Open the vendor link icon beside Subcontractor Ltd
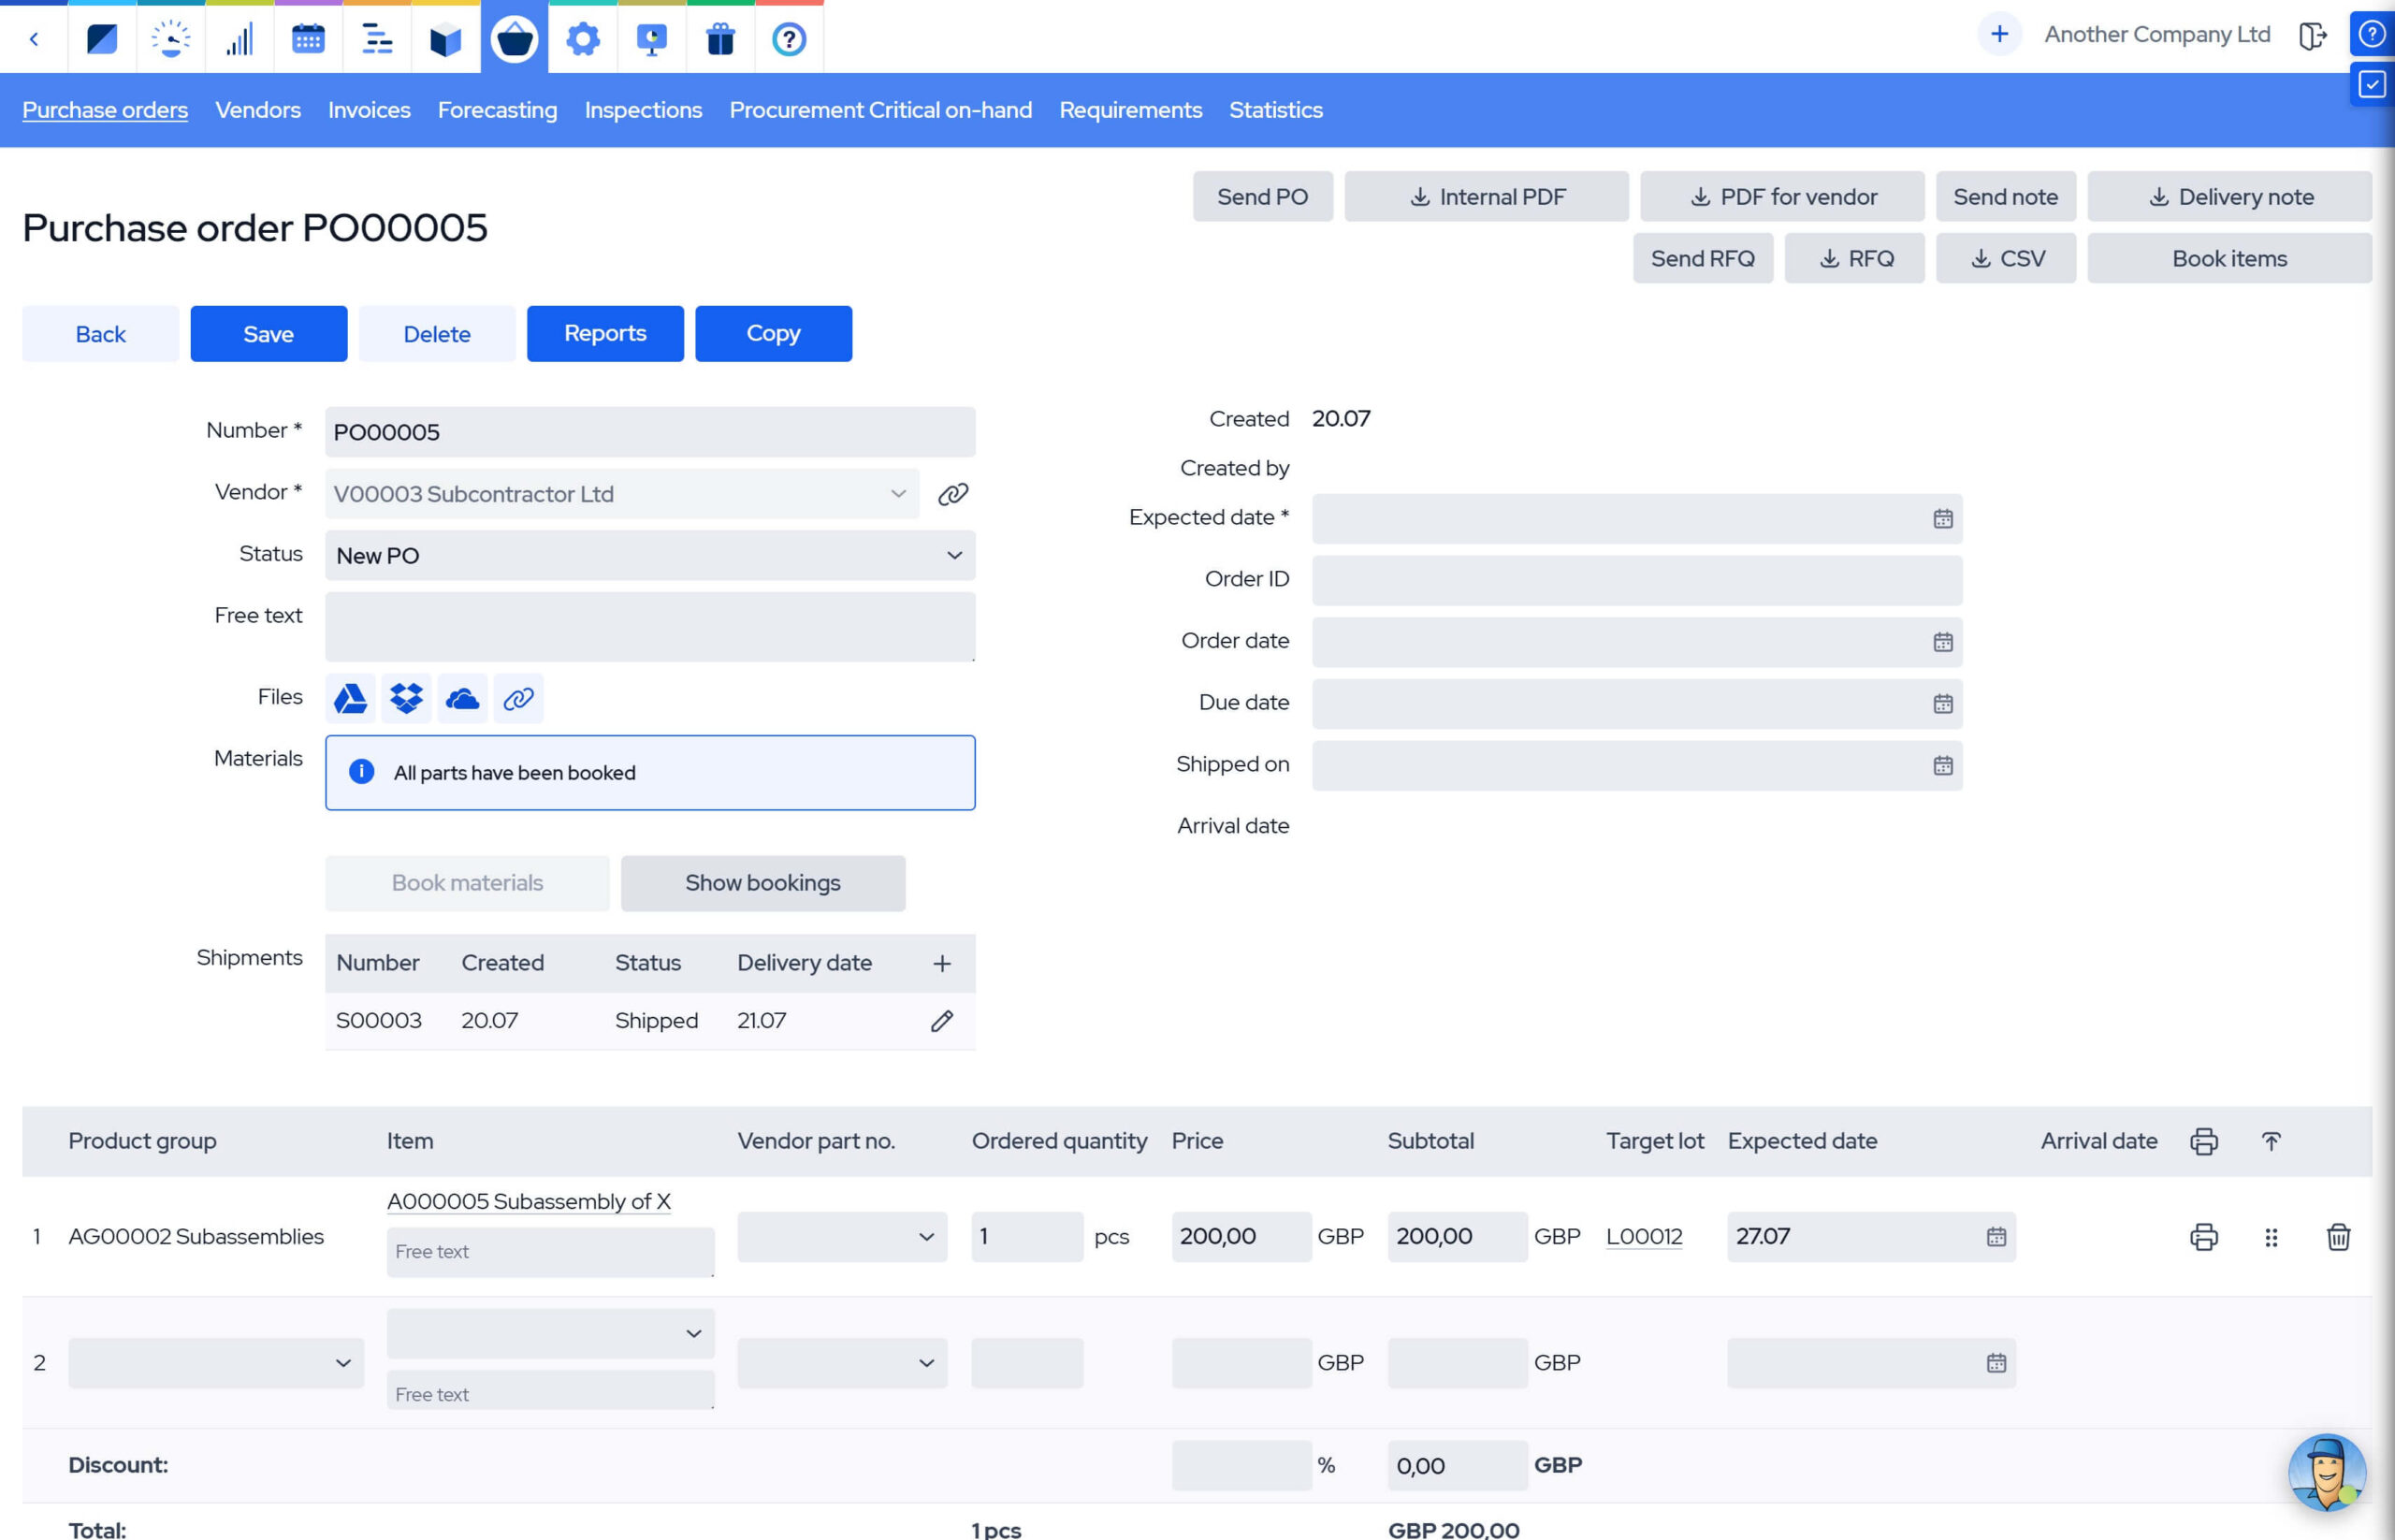The width and height of the screenshot is (2395, 1540). [952, 494]
